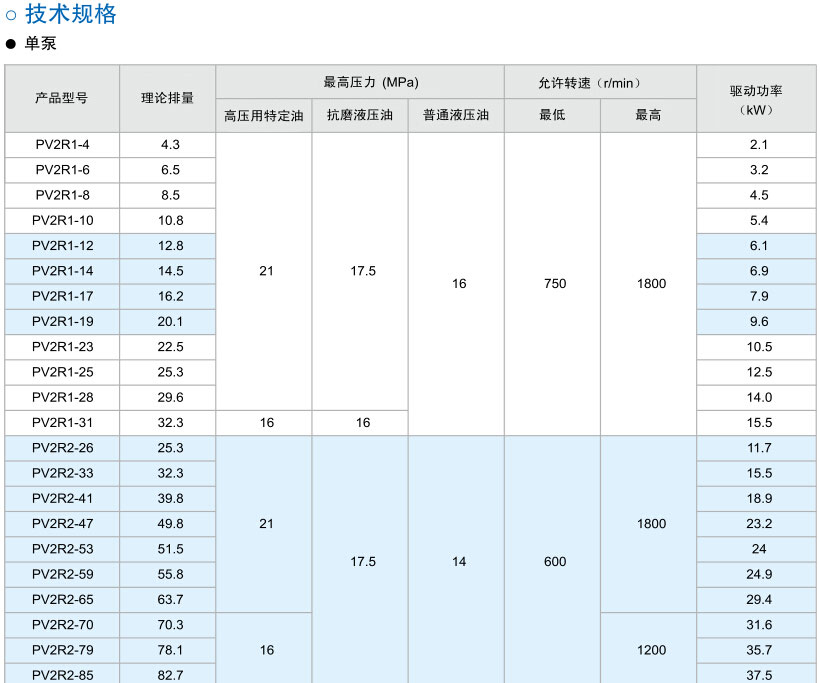
Task: Click the 最高压力 (MPa) header cell
Action: click(x=359, y=82)
